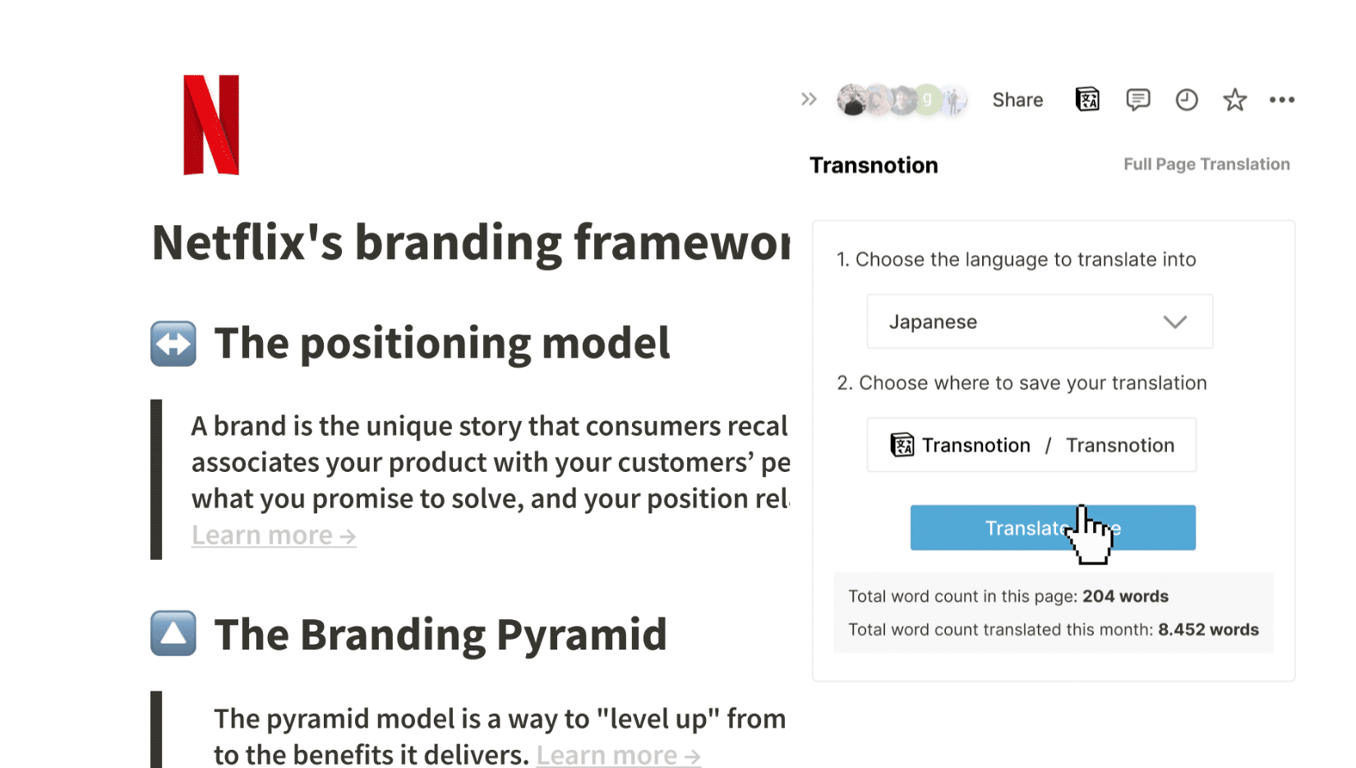
Task: Click the Share button
Action: tap(1017, 100)
